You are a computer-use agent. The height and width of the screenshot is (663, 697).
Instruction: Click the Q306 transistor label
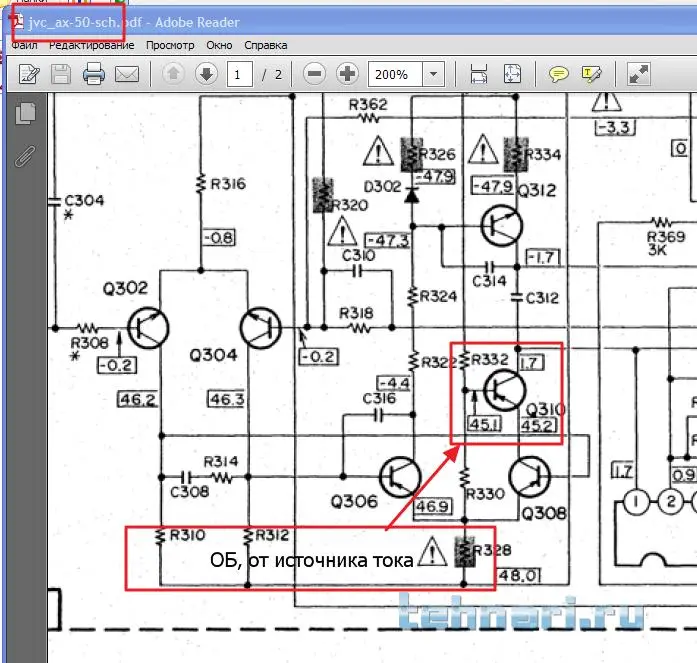coord(354,502)
